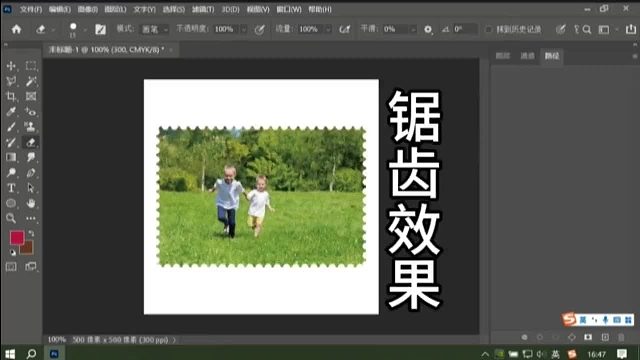
Task: Click the Home icon in options bar
Action: coord(16,29)
